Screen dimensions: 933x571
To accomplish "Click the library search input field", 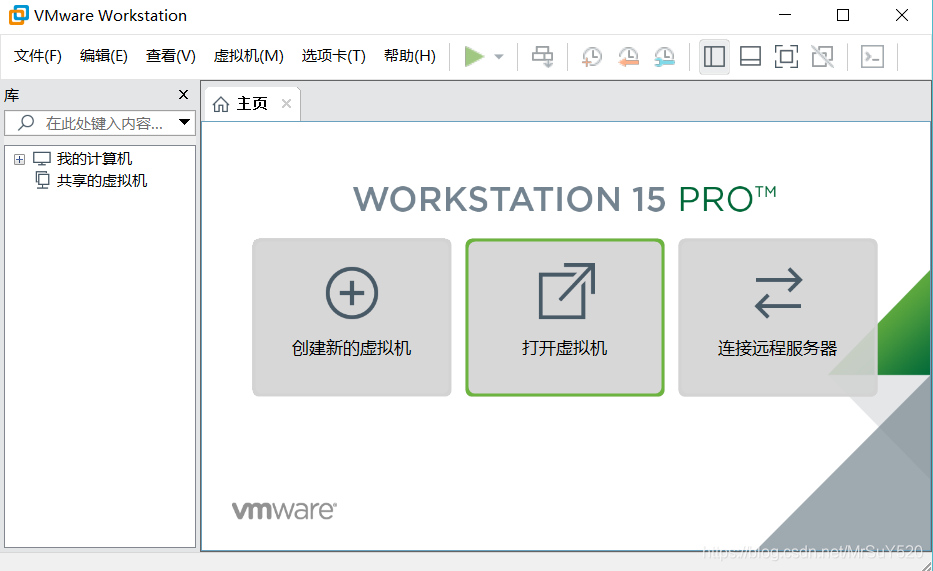I will click(100, 123).
